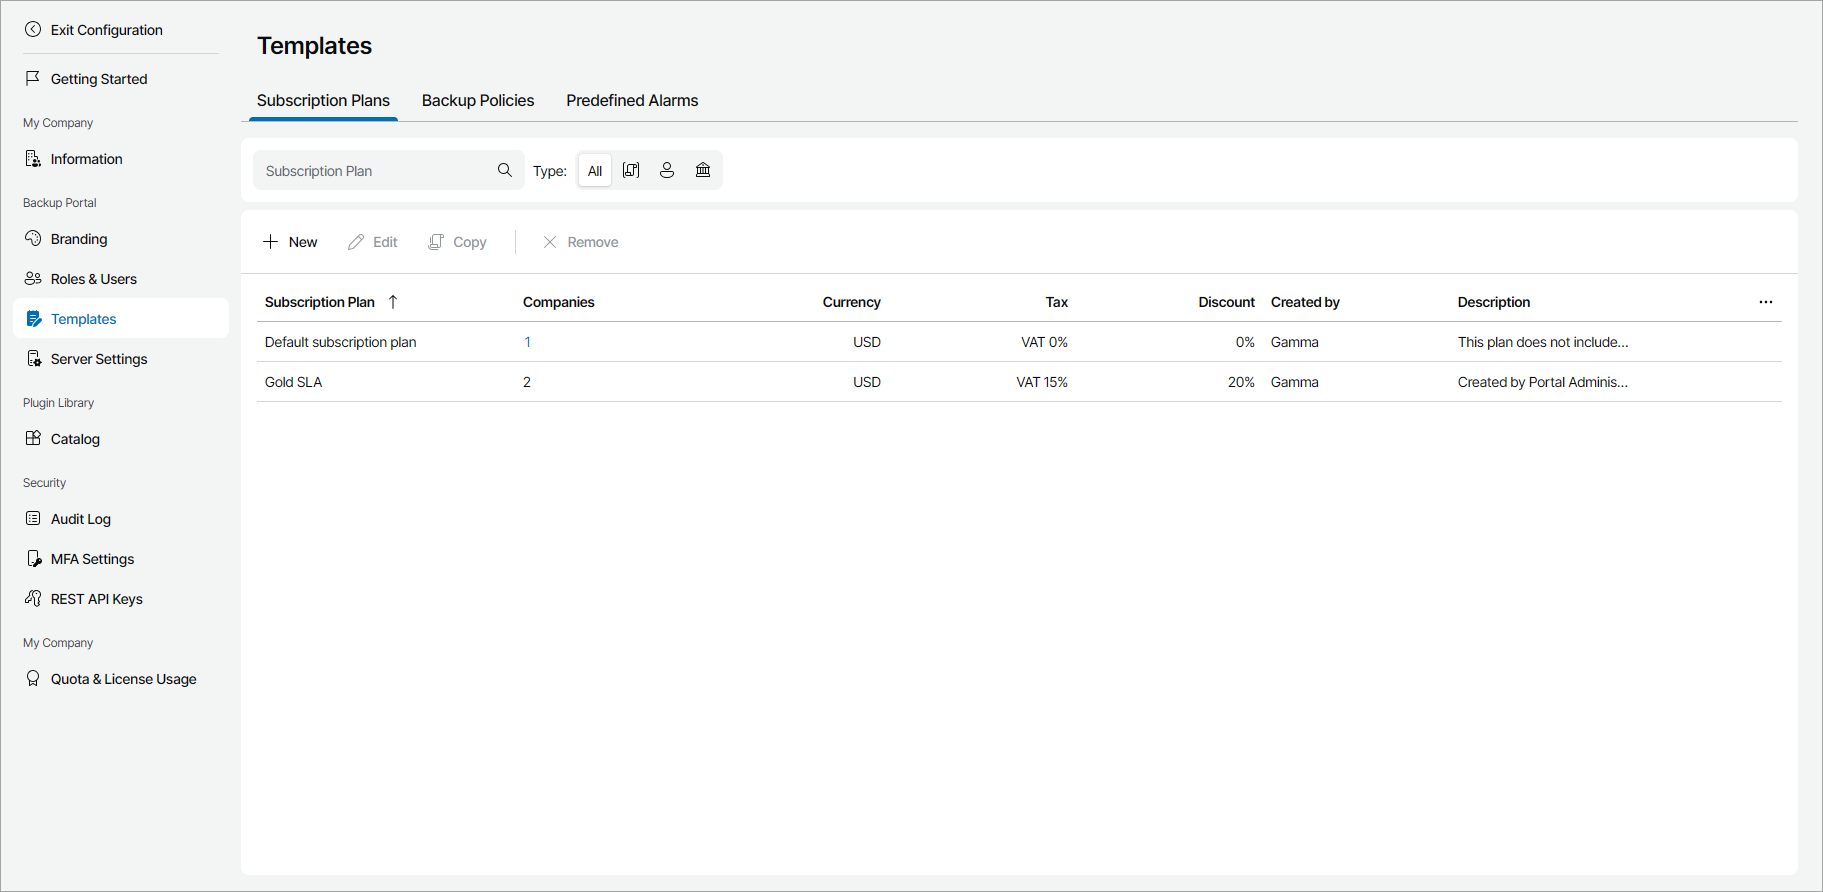The width and height of the screenshot is (1823, 892).
Task: Open the column options ellipsis menu
Action: click(1766, 302)
